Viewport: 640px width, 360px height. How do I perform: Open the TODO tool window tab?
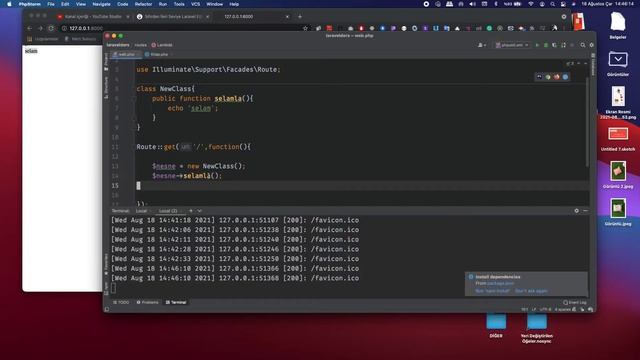(x=121, y=302)
